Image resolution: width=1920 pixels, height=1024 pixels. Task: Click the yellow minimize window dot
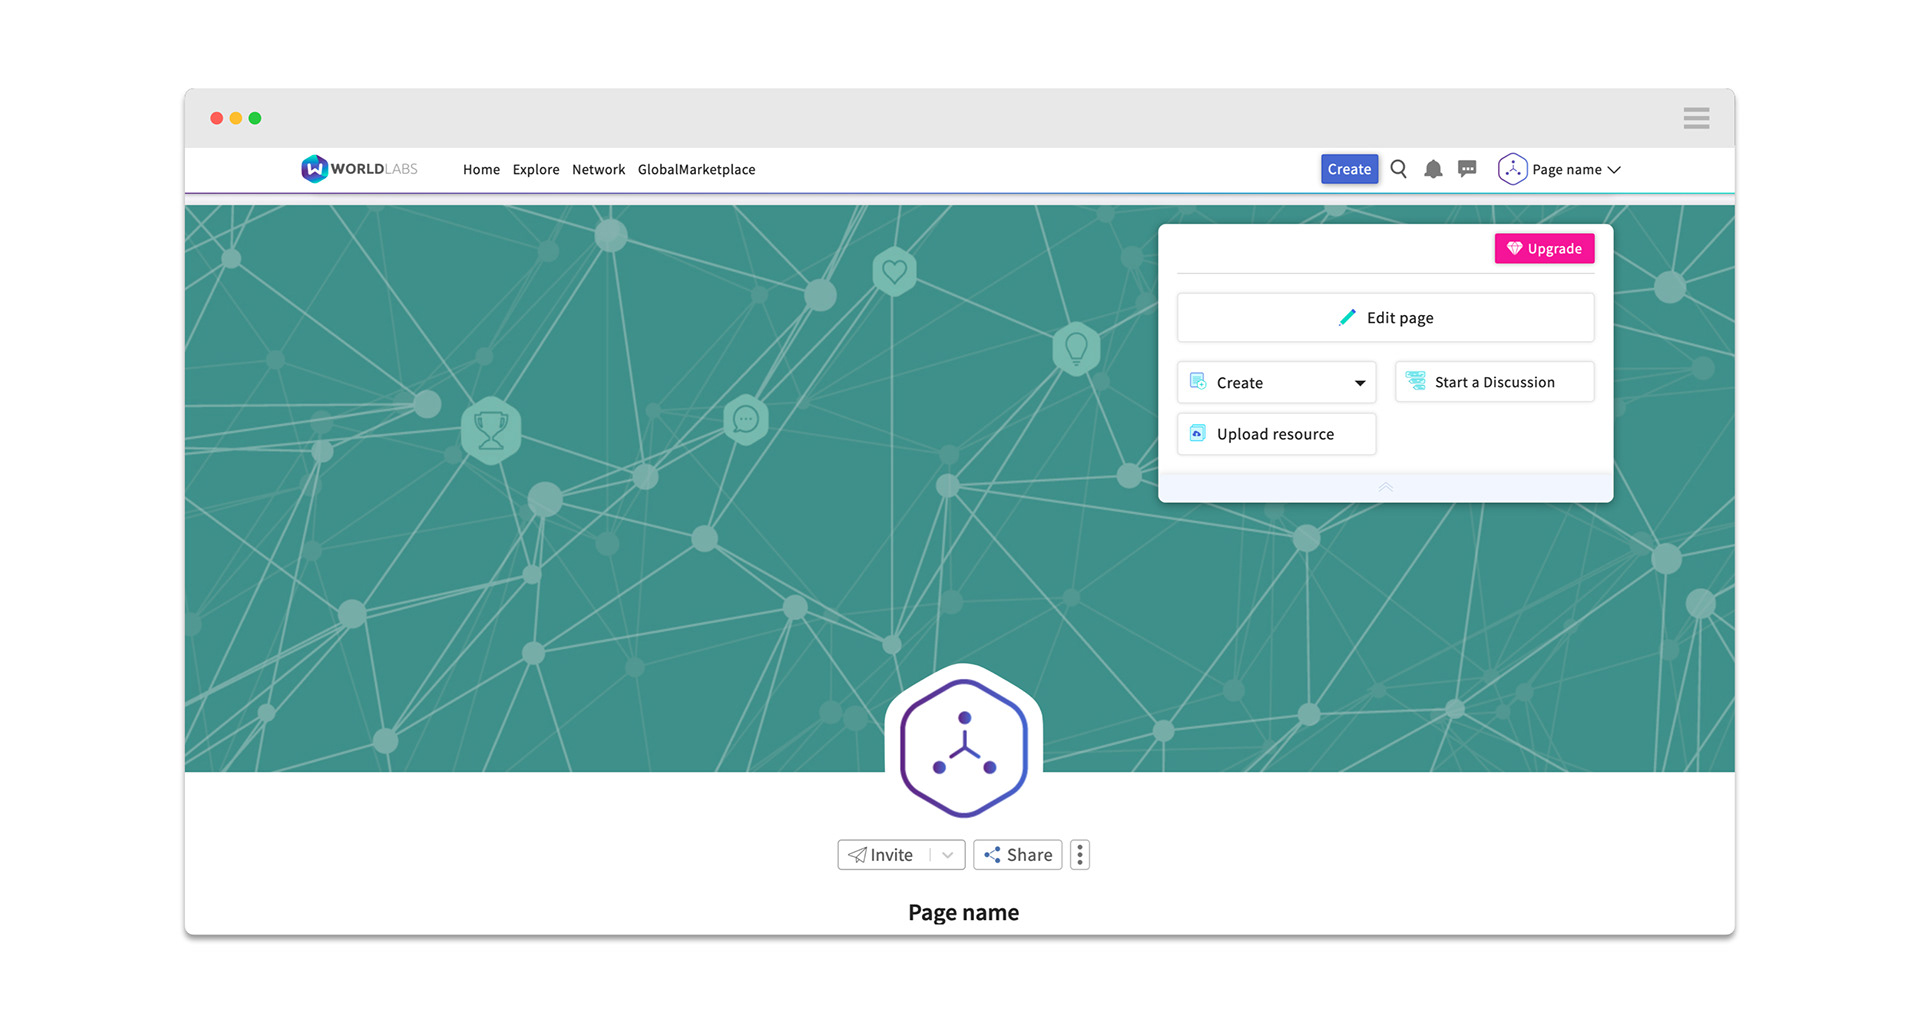pos(236,118)
